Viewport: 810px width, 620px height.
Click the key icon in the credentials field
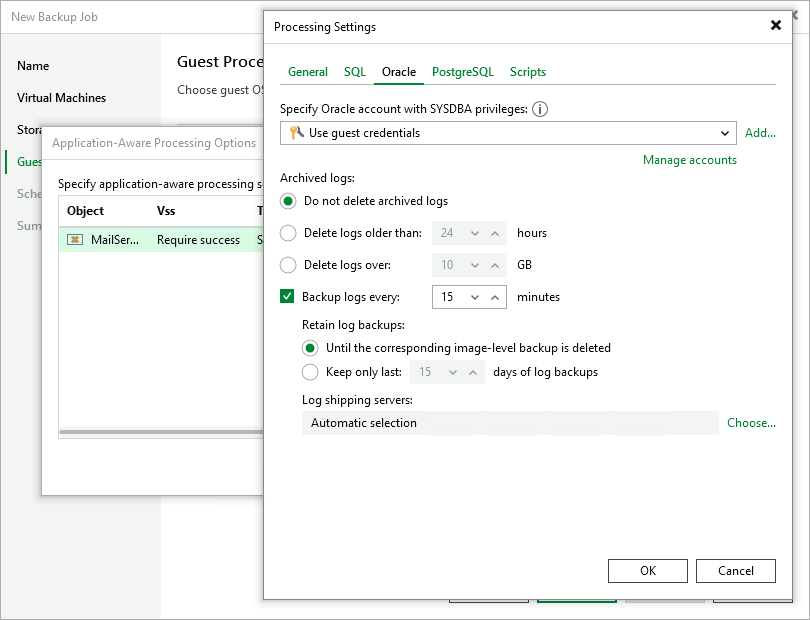click(298, 133)
